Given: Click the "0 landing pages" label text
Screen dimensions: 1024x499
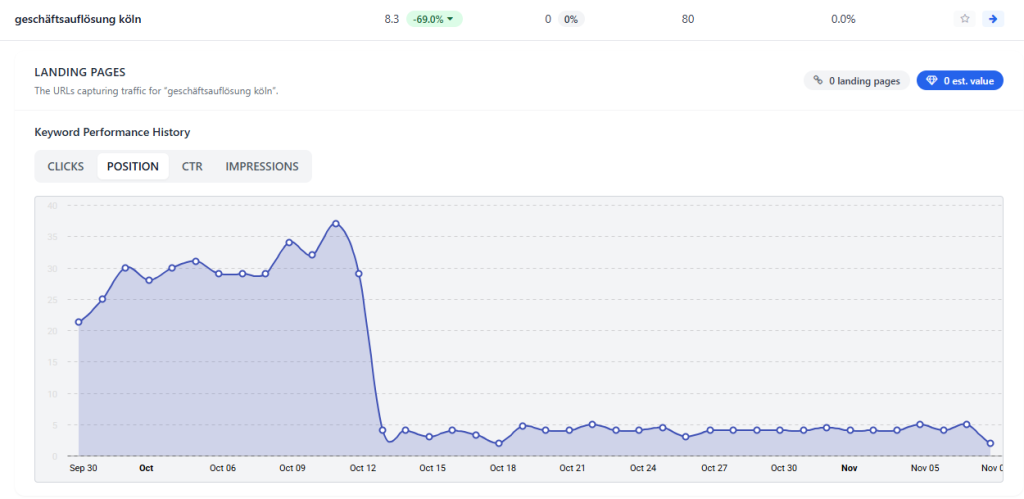Looking at the screenshot, I should pyautogui.click(x=864, y=81).
